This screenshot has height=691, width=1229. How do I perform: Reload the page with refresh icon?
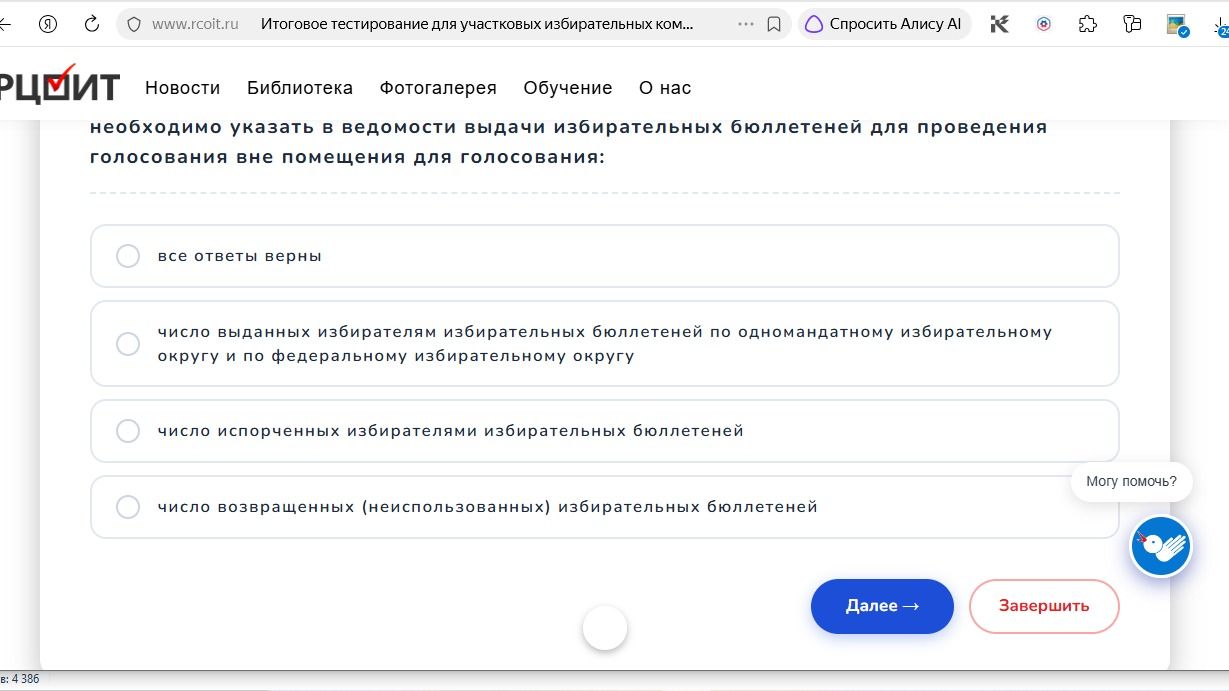click(x=92, y=24)
